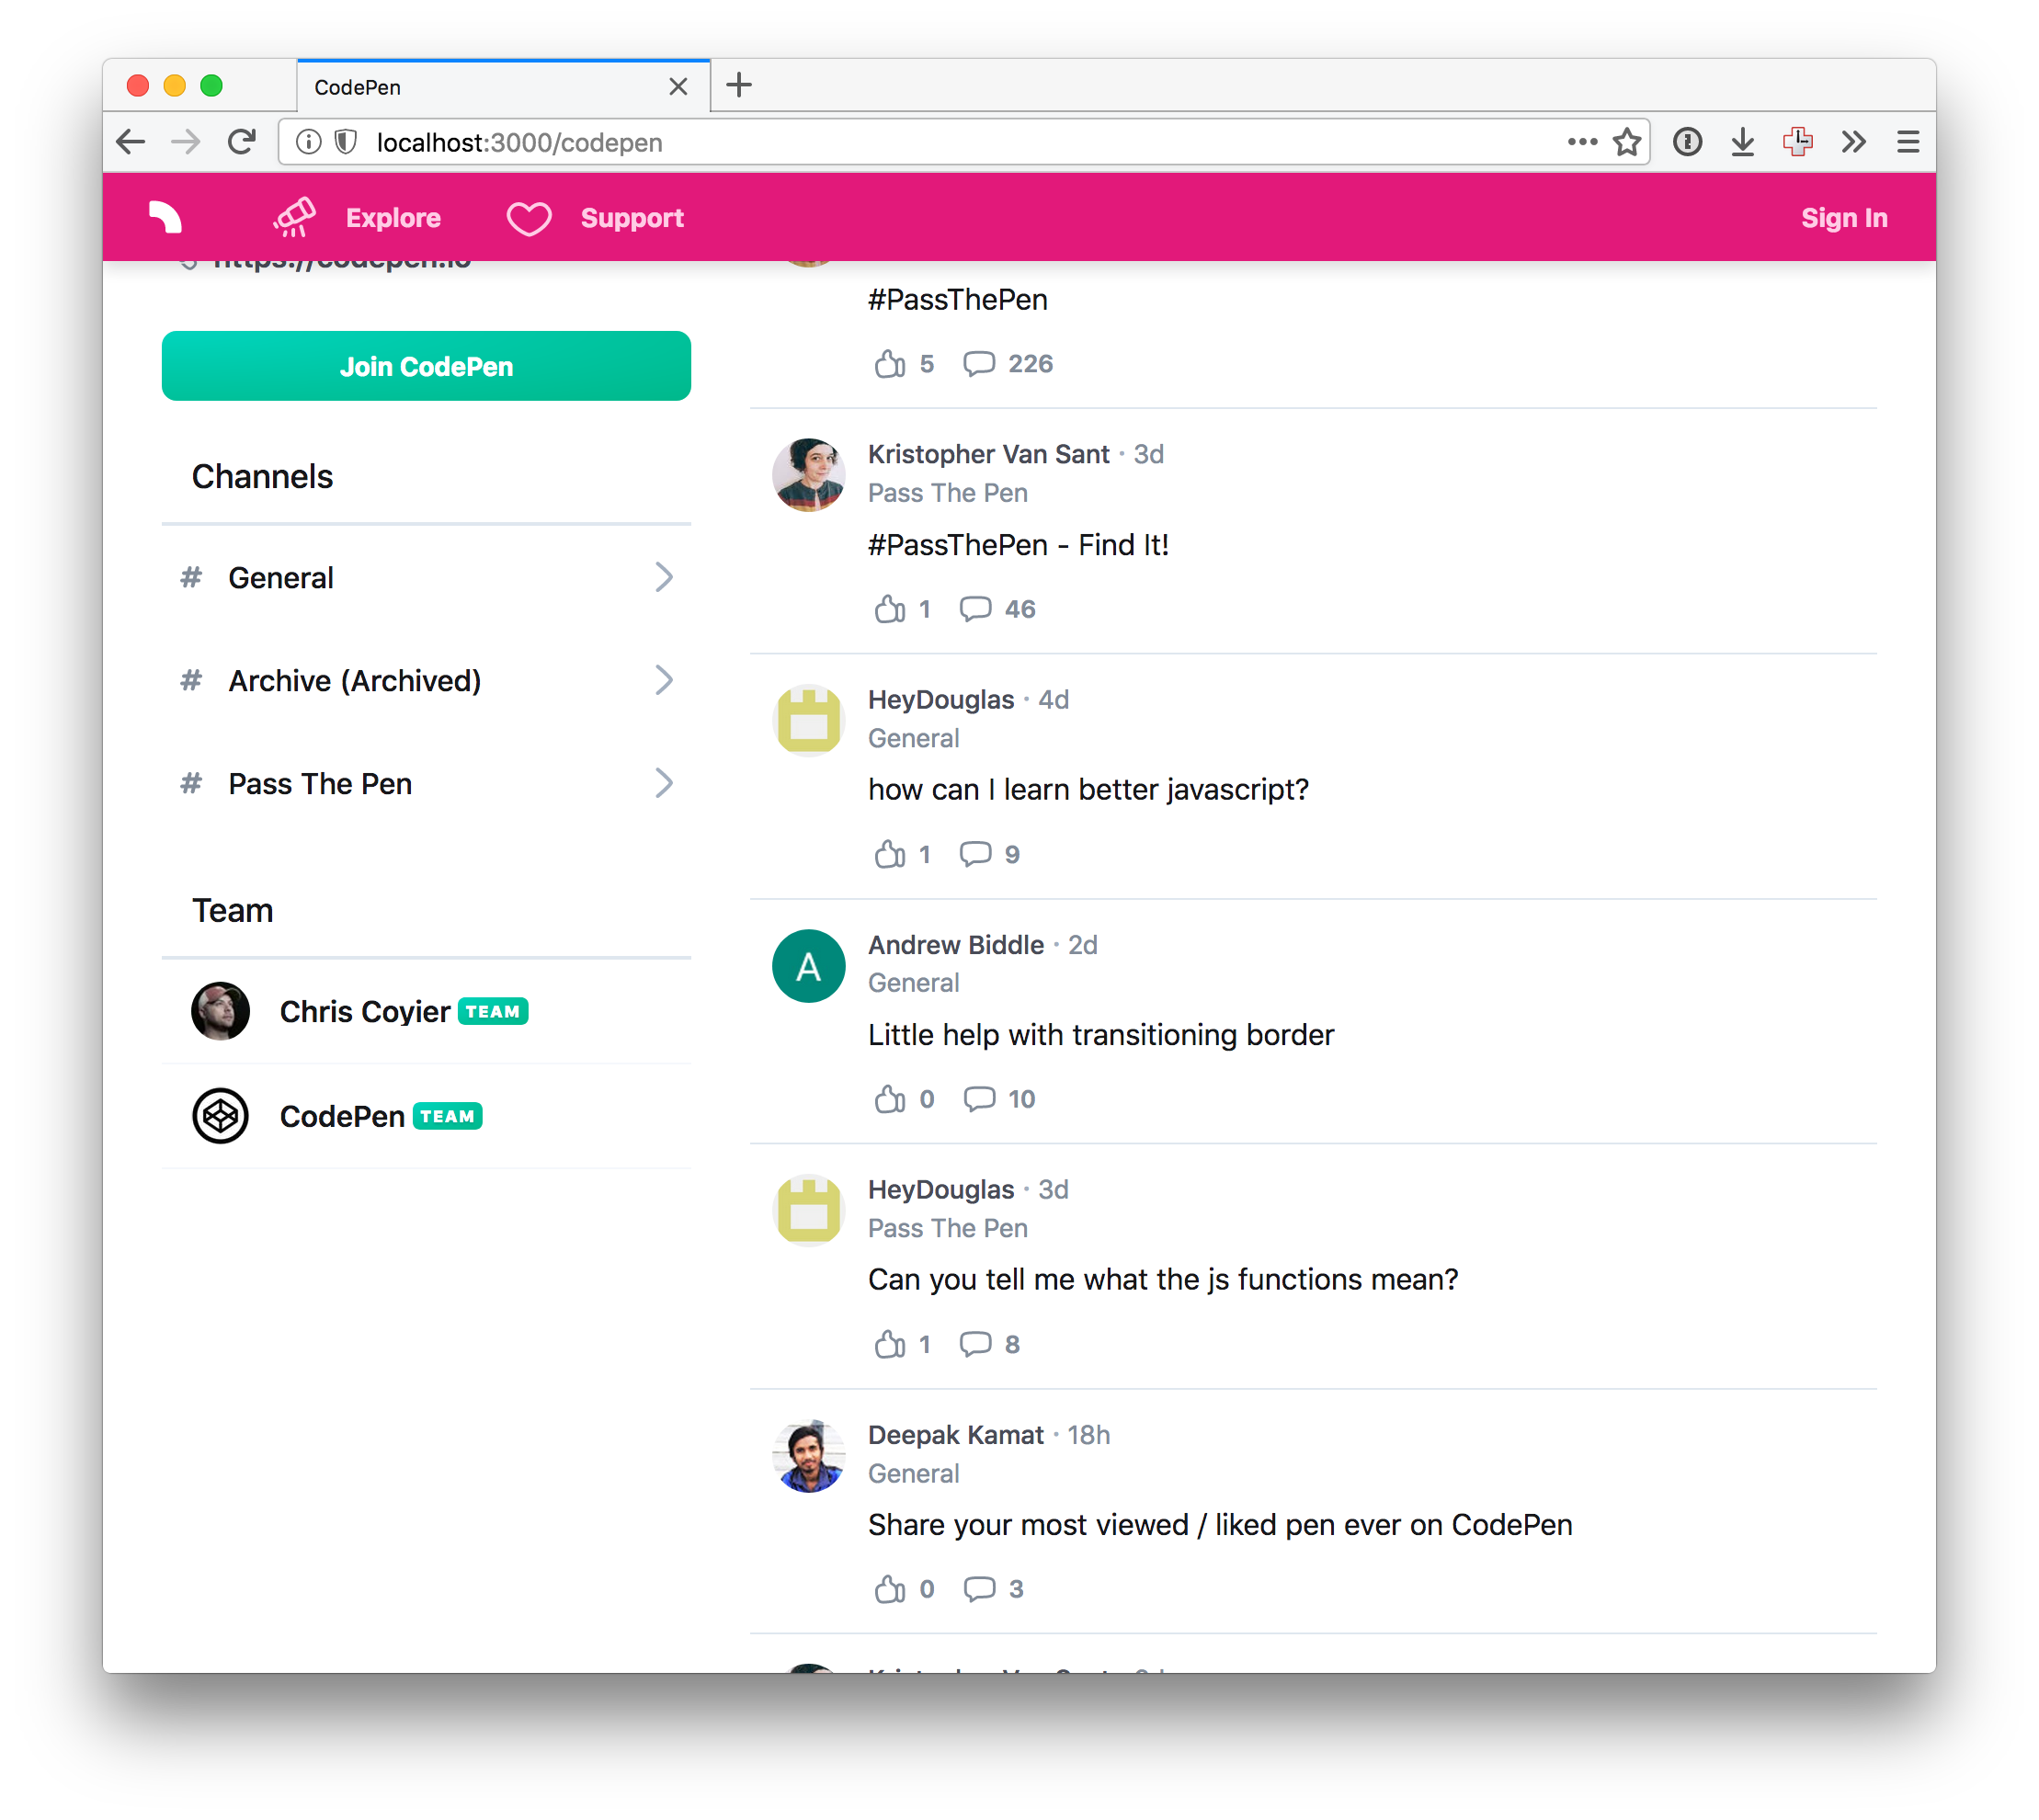Click the Join CodePen button

click(426, 366)
